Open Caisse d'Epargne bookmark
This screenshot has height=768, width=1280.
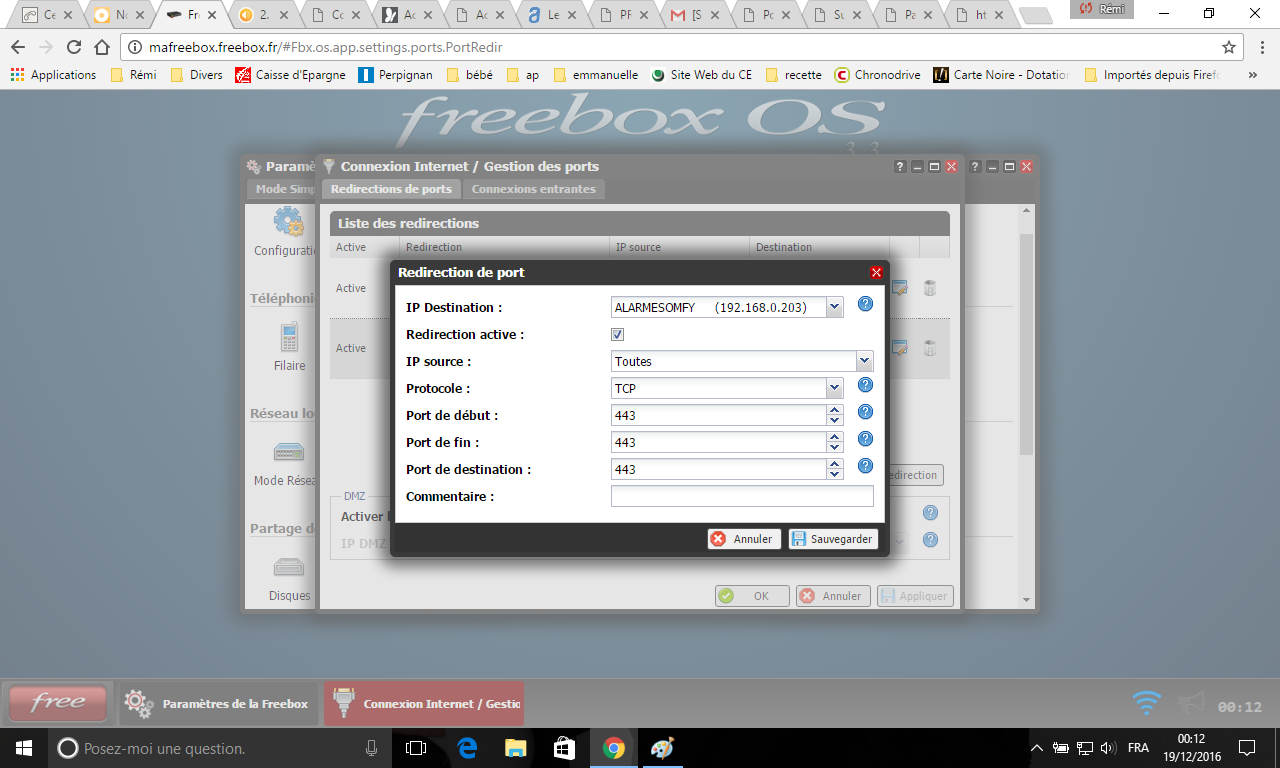pos(290,75)
